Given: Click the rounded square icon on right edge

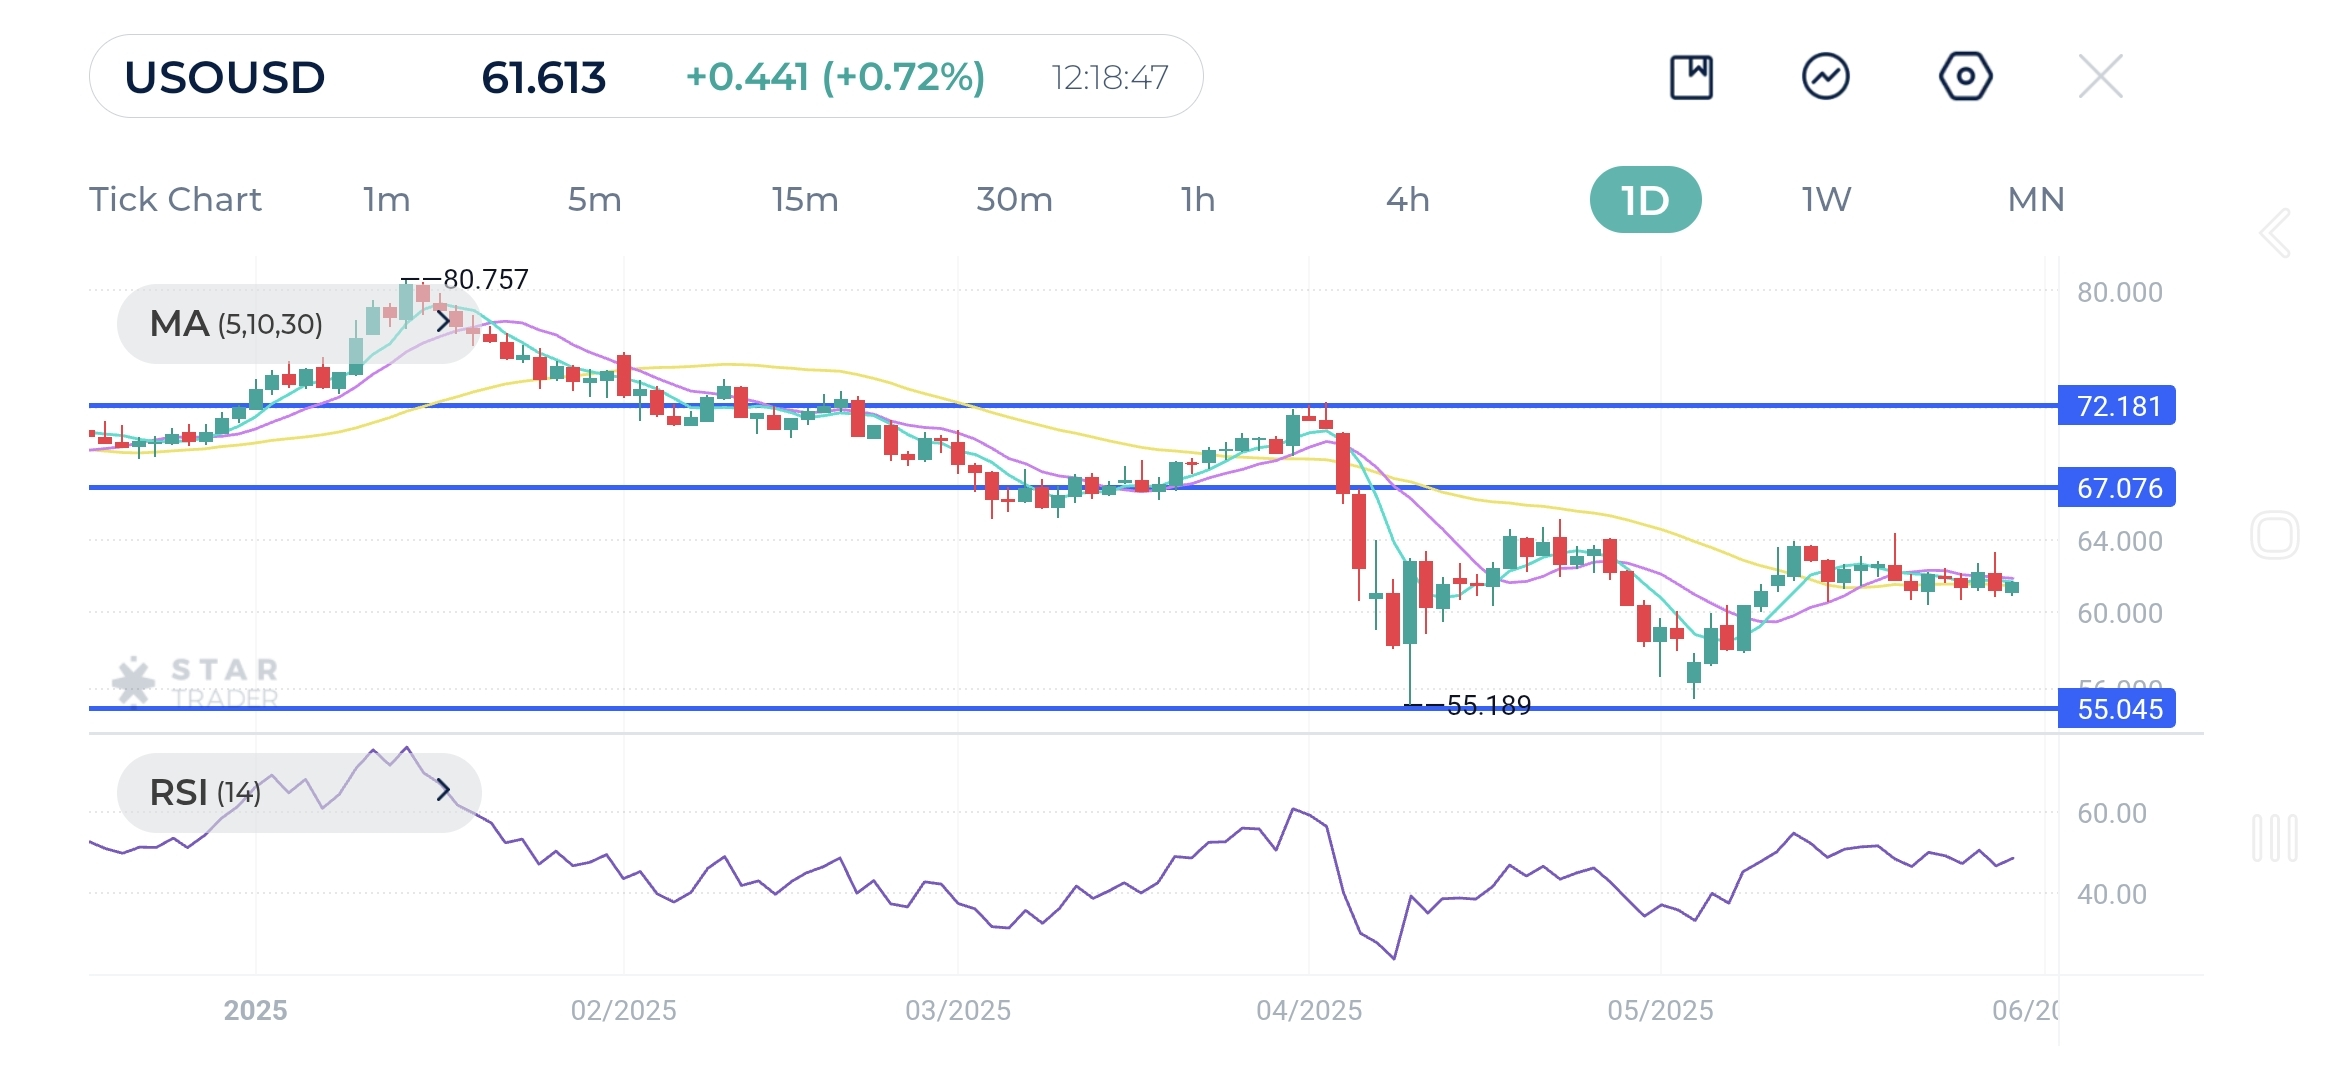Looking at the screenshot, I should click(x=2274, y=535).
